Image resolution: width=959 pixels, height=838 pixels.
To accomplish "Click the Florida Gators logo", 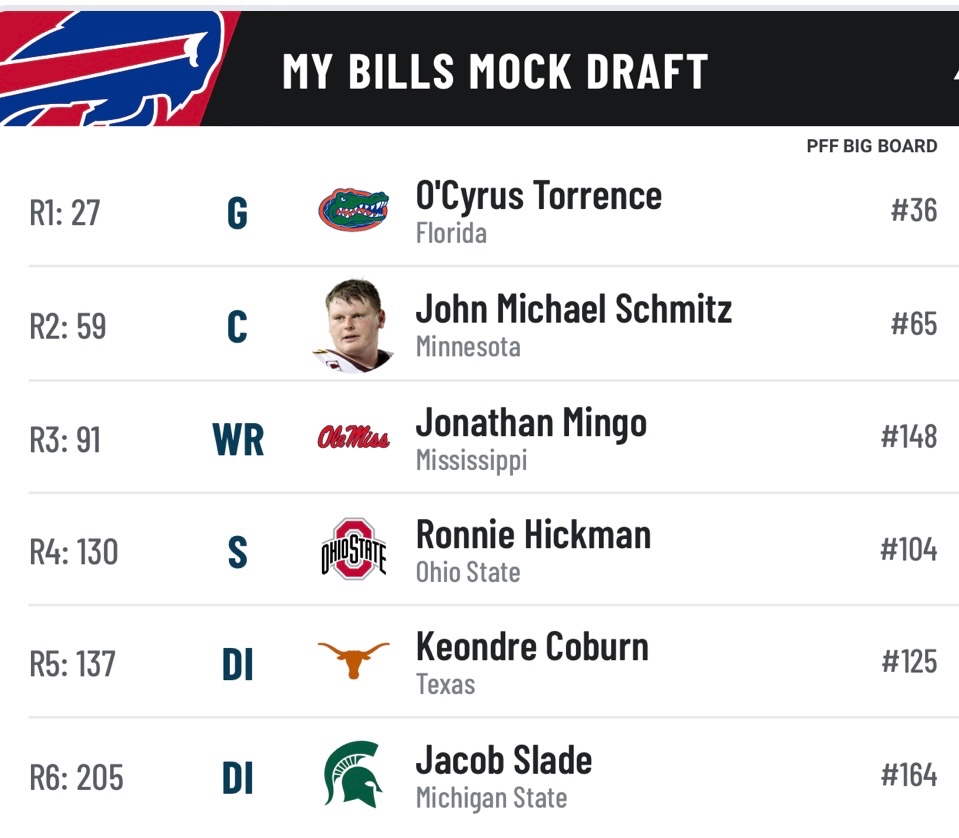I will point(354,209).
